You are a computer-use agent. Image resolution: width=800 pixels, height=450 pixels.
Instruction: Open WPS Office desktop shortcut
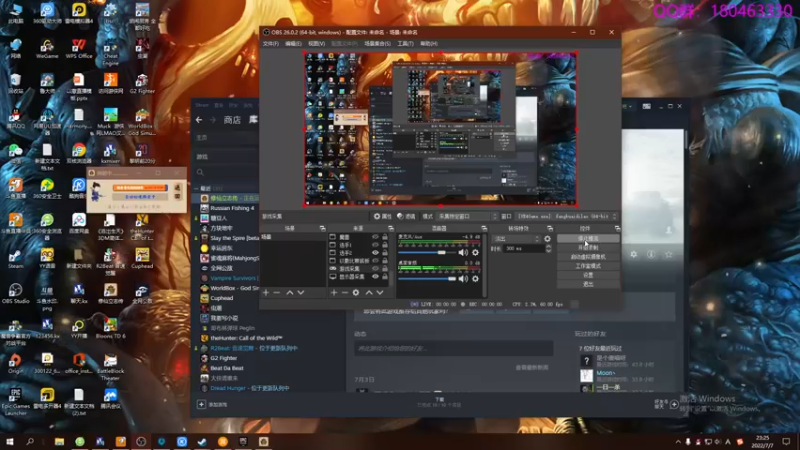(x=79, y=49)
